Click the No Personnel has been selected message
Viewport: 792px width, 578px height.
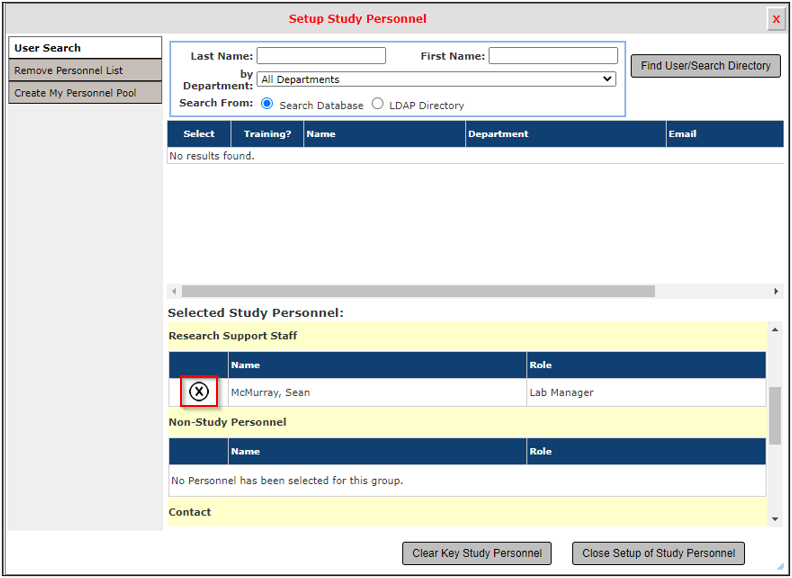(287, 480)
